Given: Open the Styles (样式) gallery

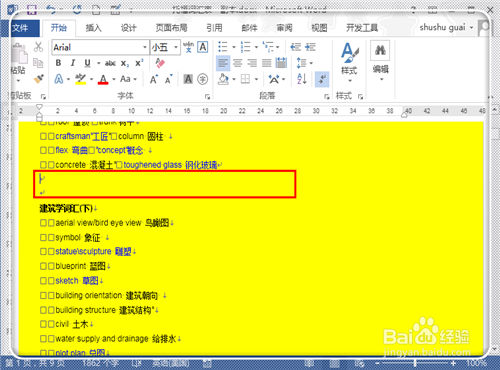Looking at the screenshot, I should (x=349, y=62).
